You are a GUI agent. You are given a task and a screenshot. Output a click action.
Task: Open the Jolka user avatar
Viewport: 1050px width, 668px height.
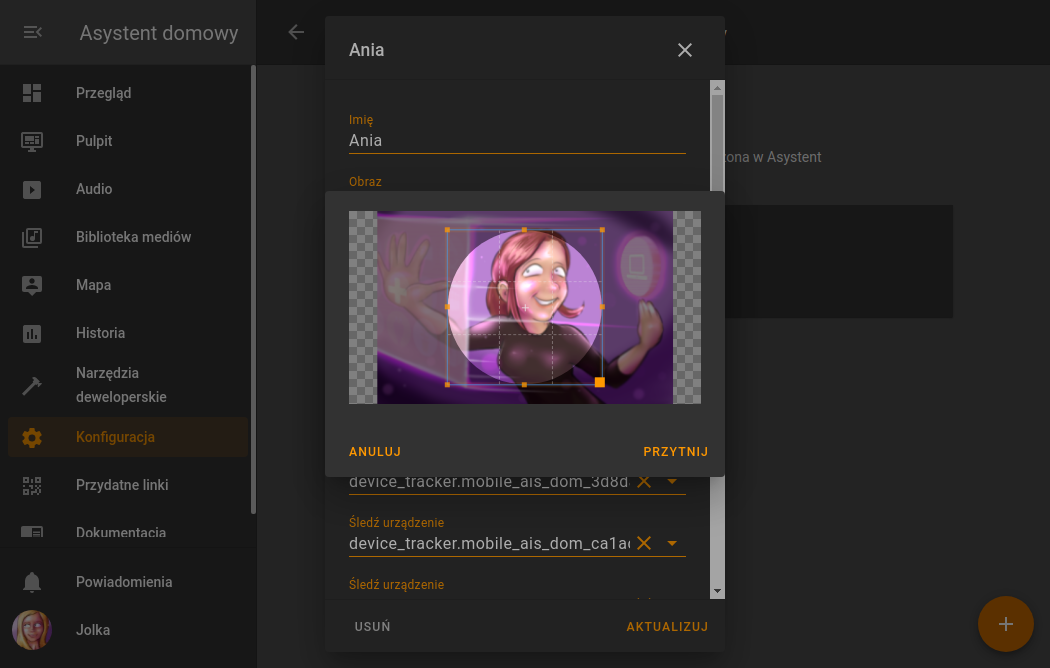(x=31, y=630)
